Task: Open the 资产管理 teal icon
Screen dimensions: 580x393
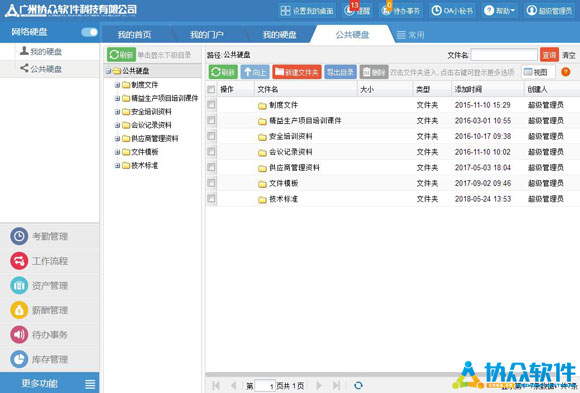Action: [19, 285]
